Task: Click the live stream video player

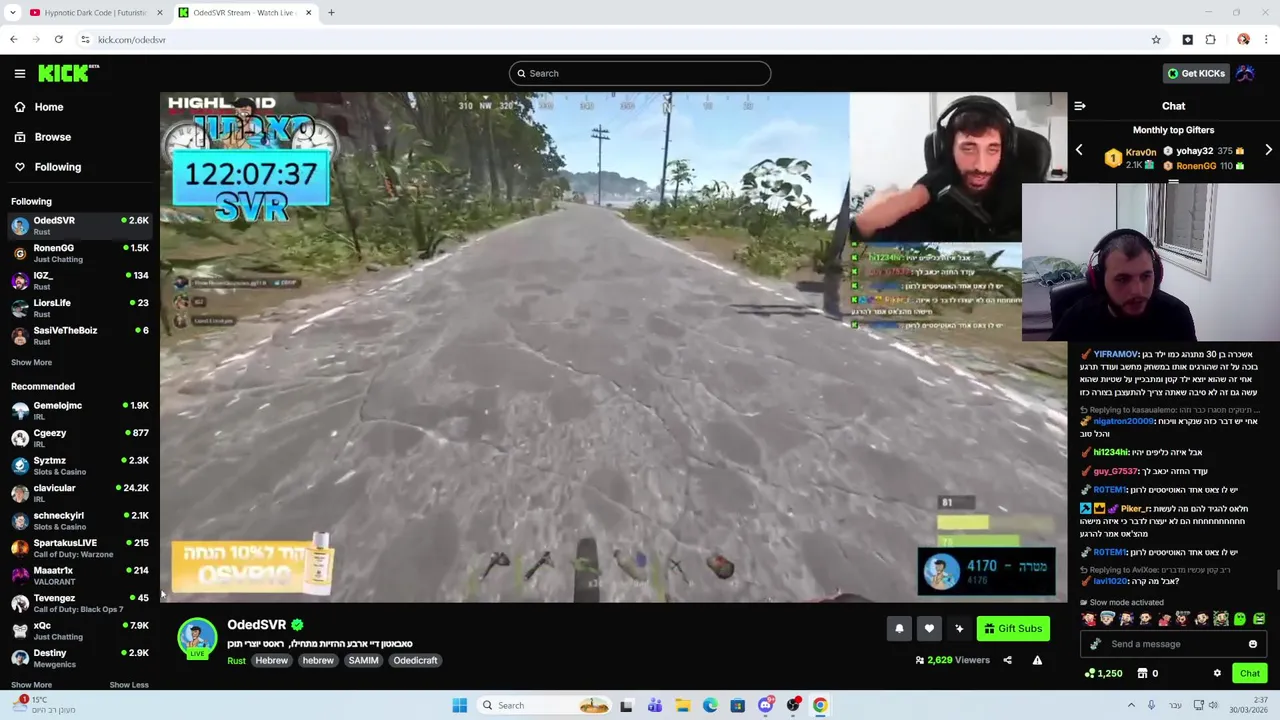Action: click(x=613, y=348)
